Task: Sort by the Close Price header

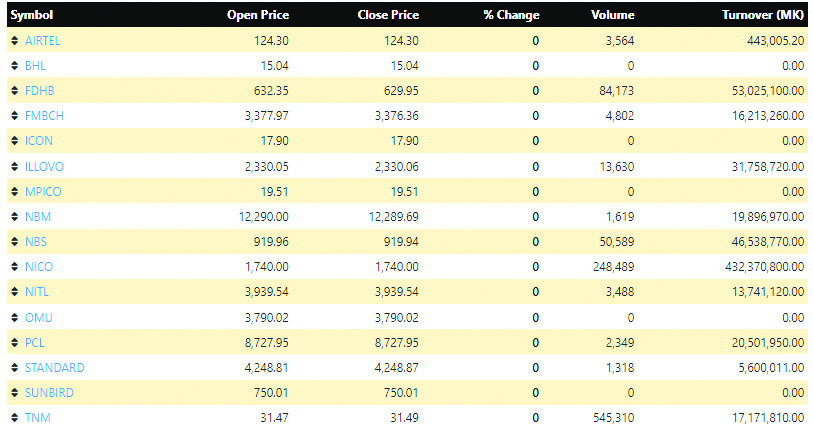Action: click(388, 15)
